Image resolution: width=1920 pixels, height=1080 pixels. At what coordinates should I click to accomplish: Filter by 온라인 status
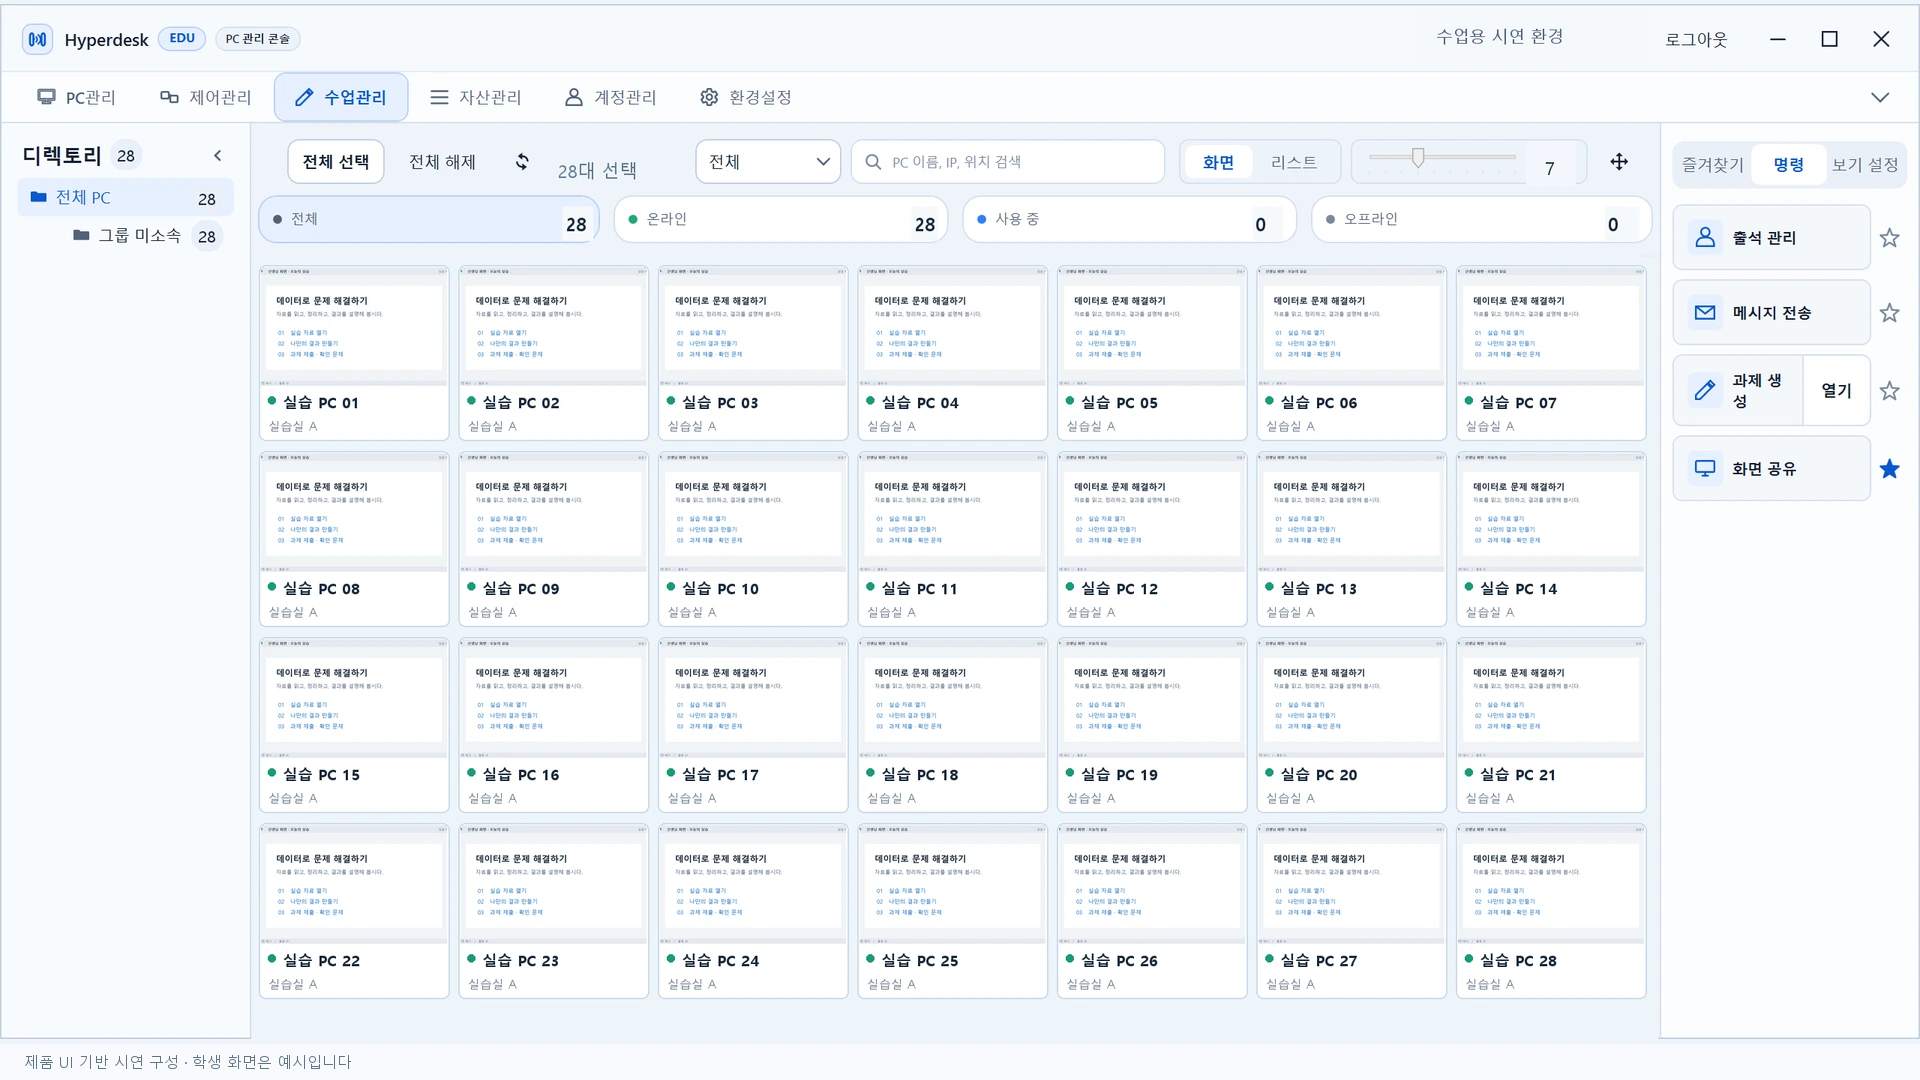tap(781, 220)
